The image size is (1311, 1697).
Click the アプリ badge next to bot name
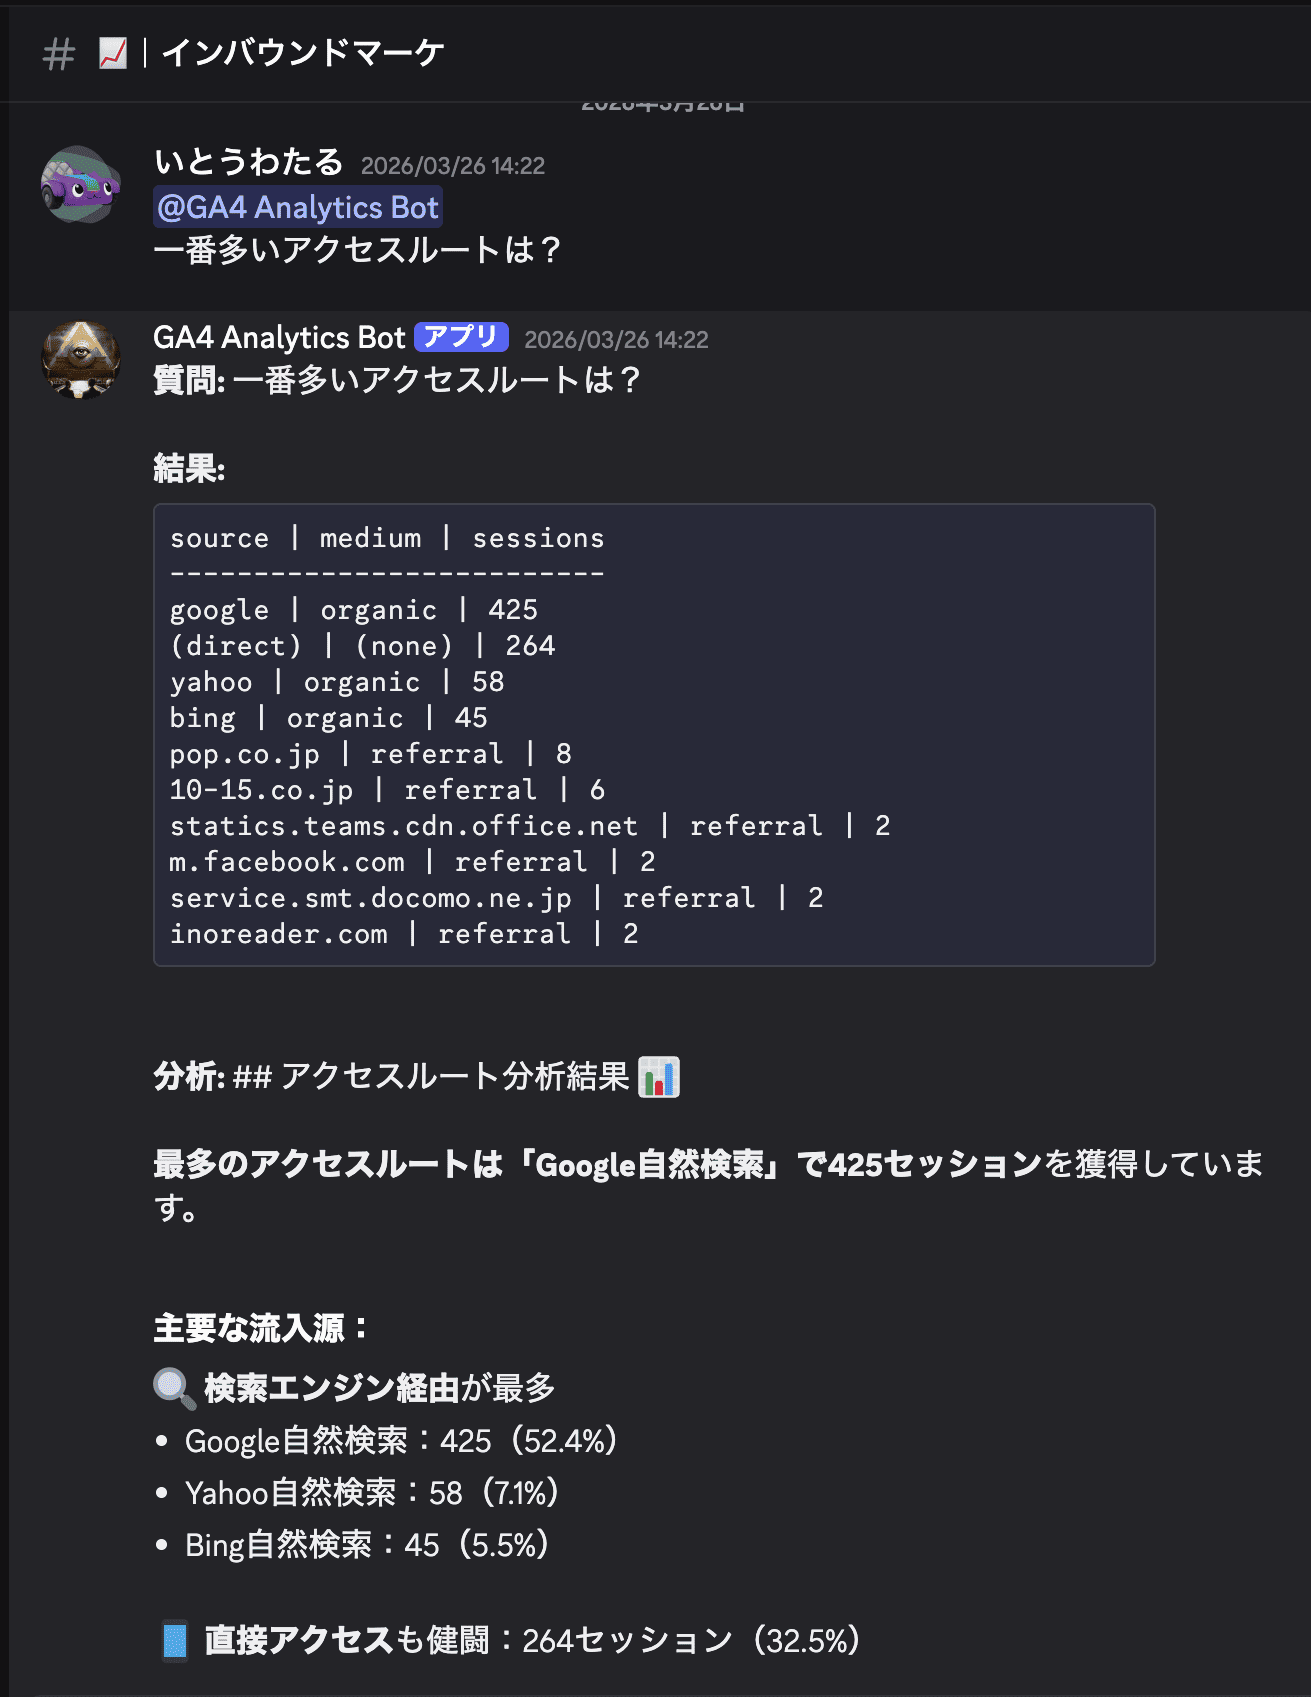tap(461, 337)
